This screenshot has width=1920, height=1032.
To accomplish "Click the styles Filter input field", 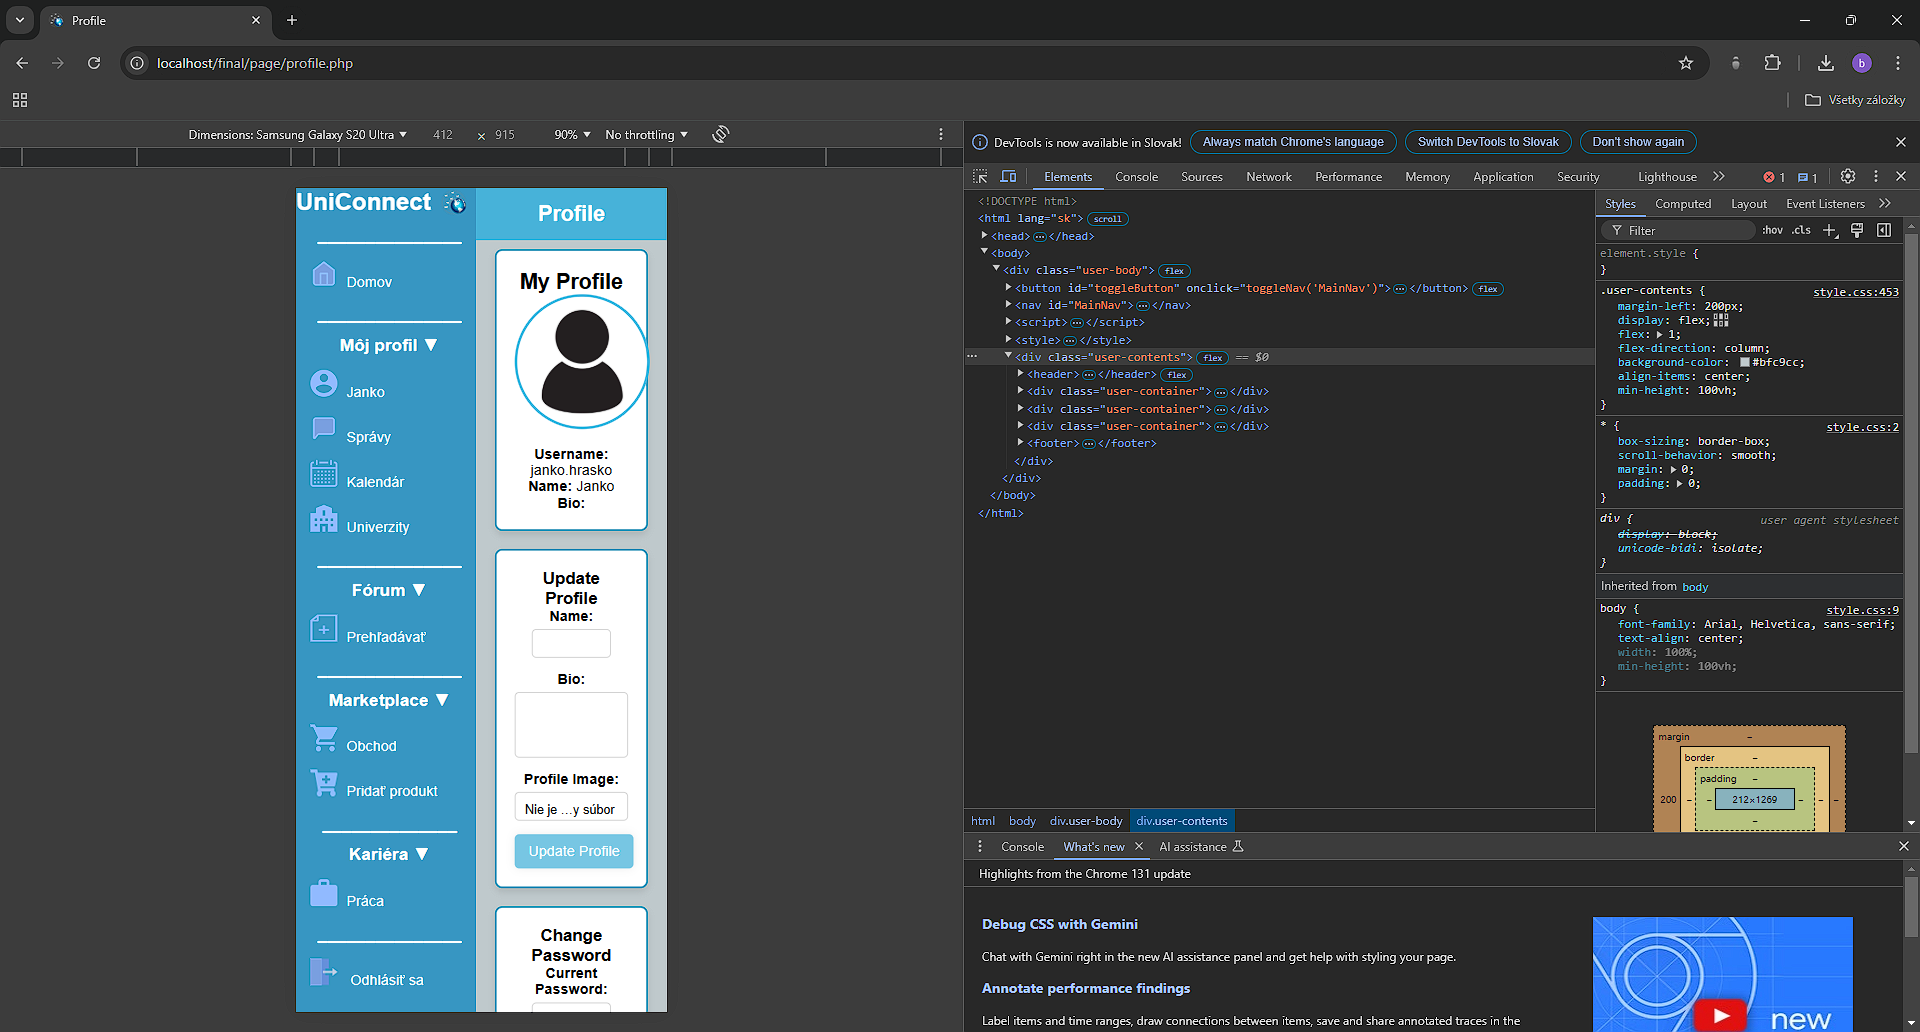I will [x=1680, y=230].
